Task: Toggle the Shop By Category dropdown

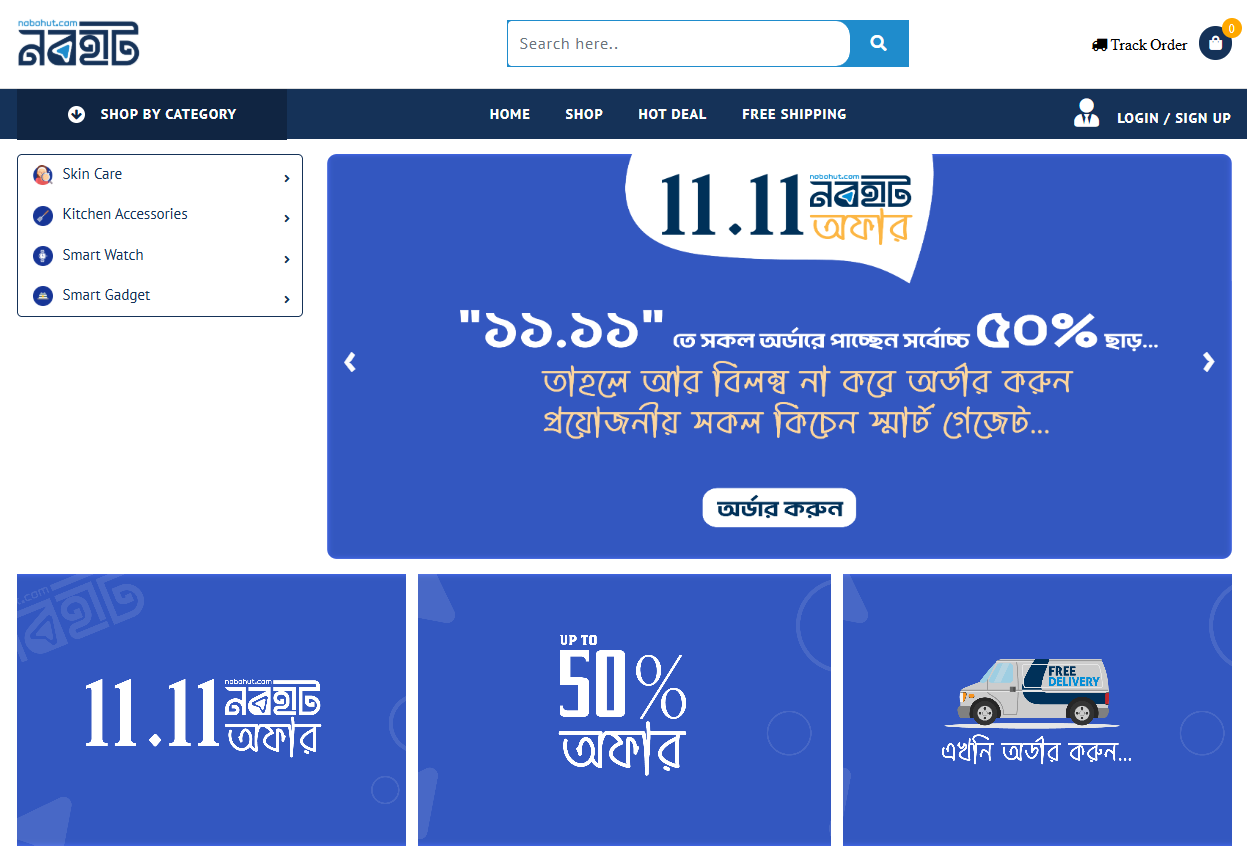Action: coord(152,114)
